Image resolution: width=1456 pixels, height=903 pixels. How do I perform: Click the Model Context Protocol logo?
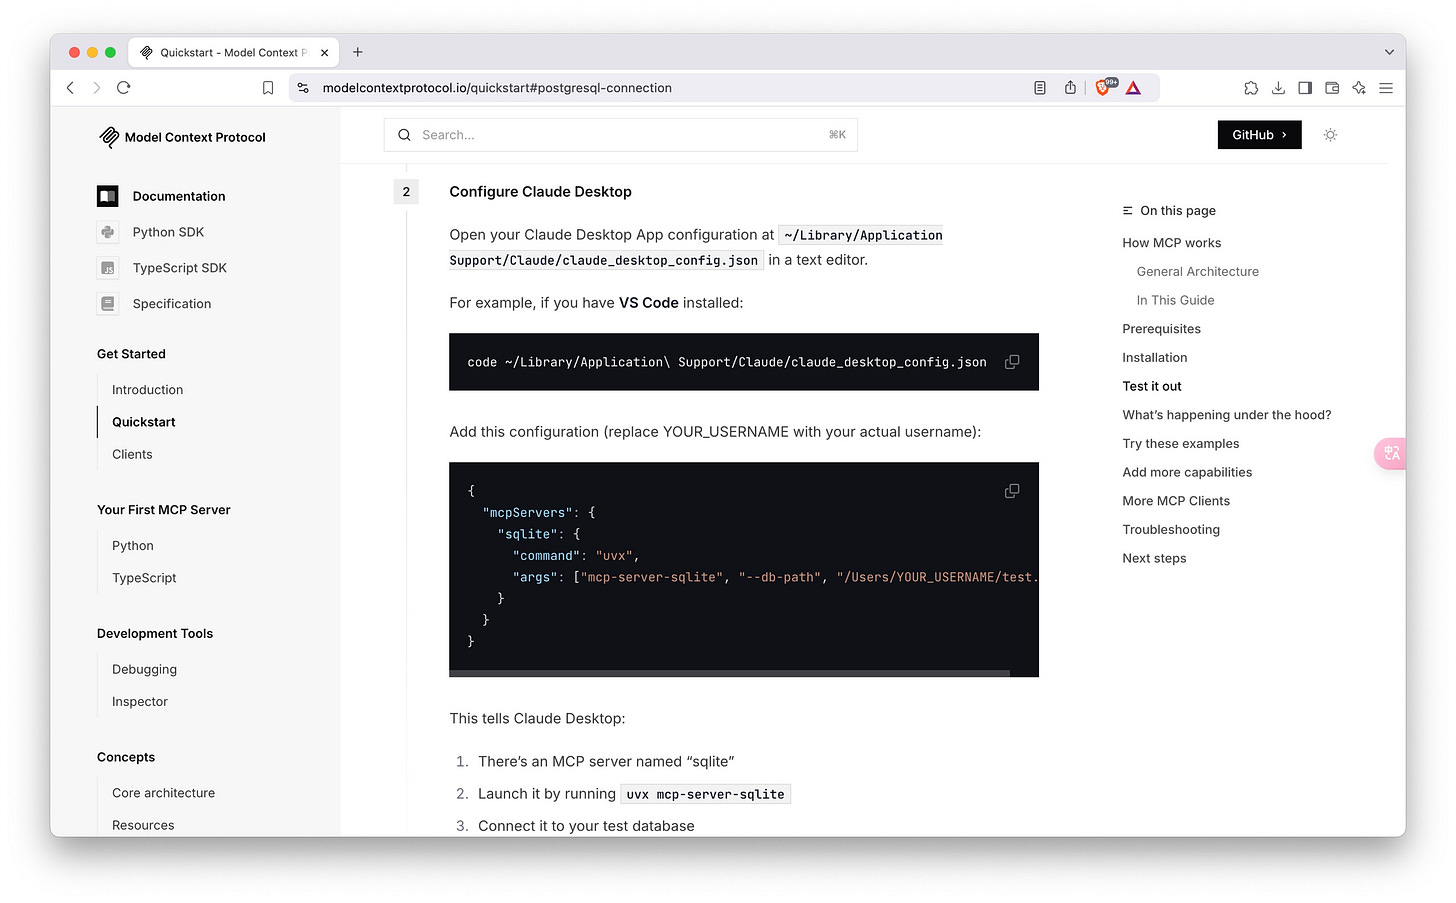pyautogui.click(x=182, y=137)
